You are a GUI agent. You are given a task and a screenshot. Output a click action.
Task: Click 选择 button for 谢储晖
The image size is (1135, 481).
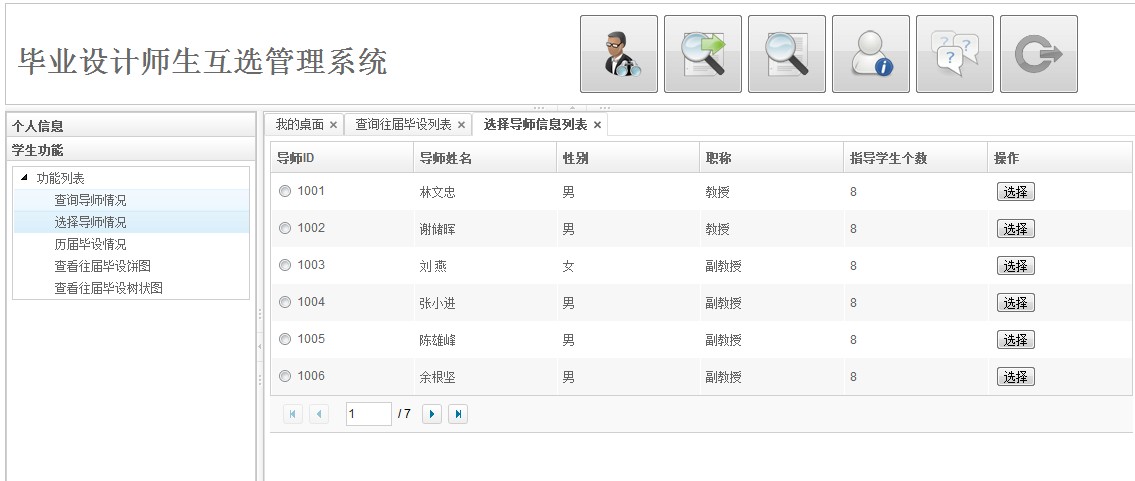coord(1016,229)
